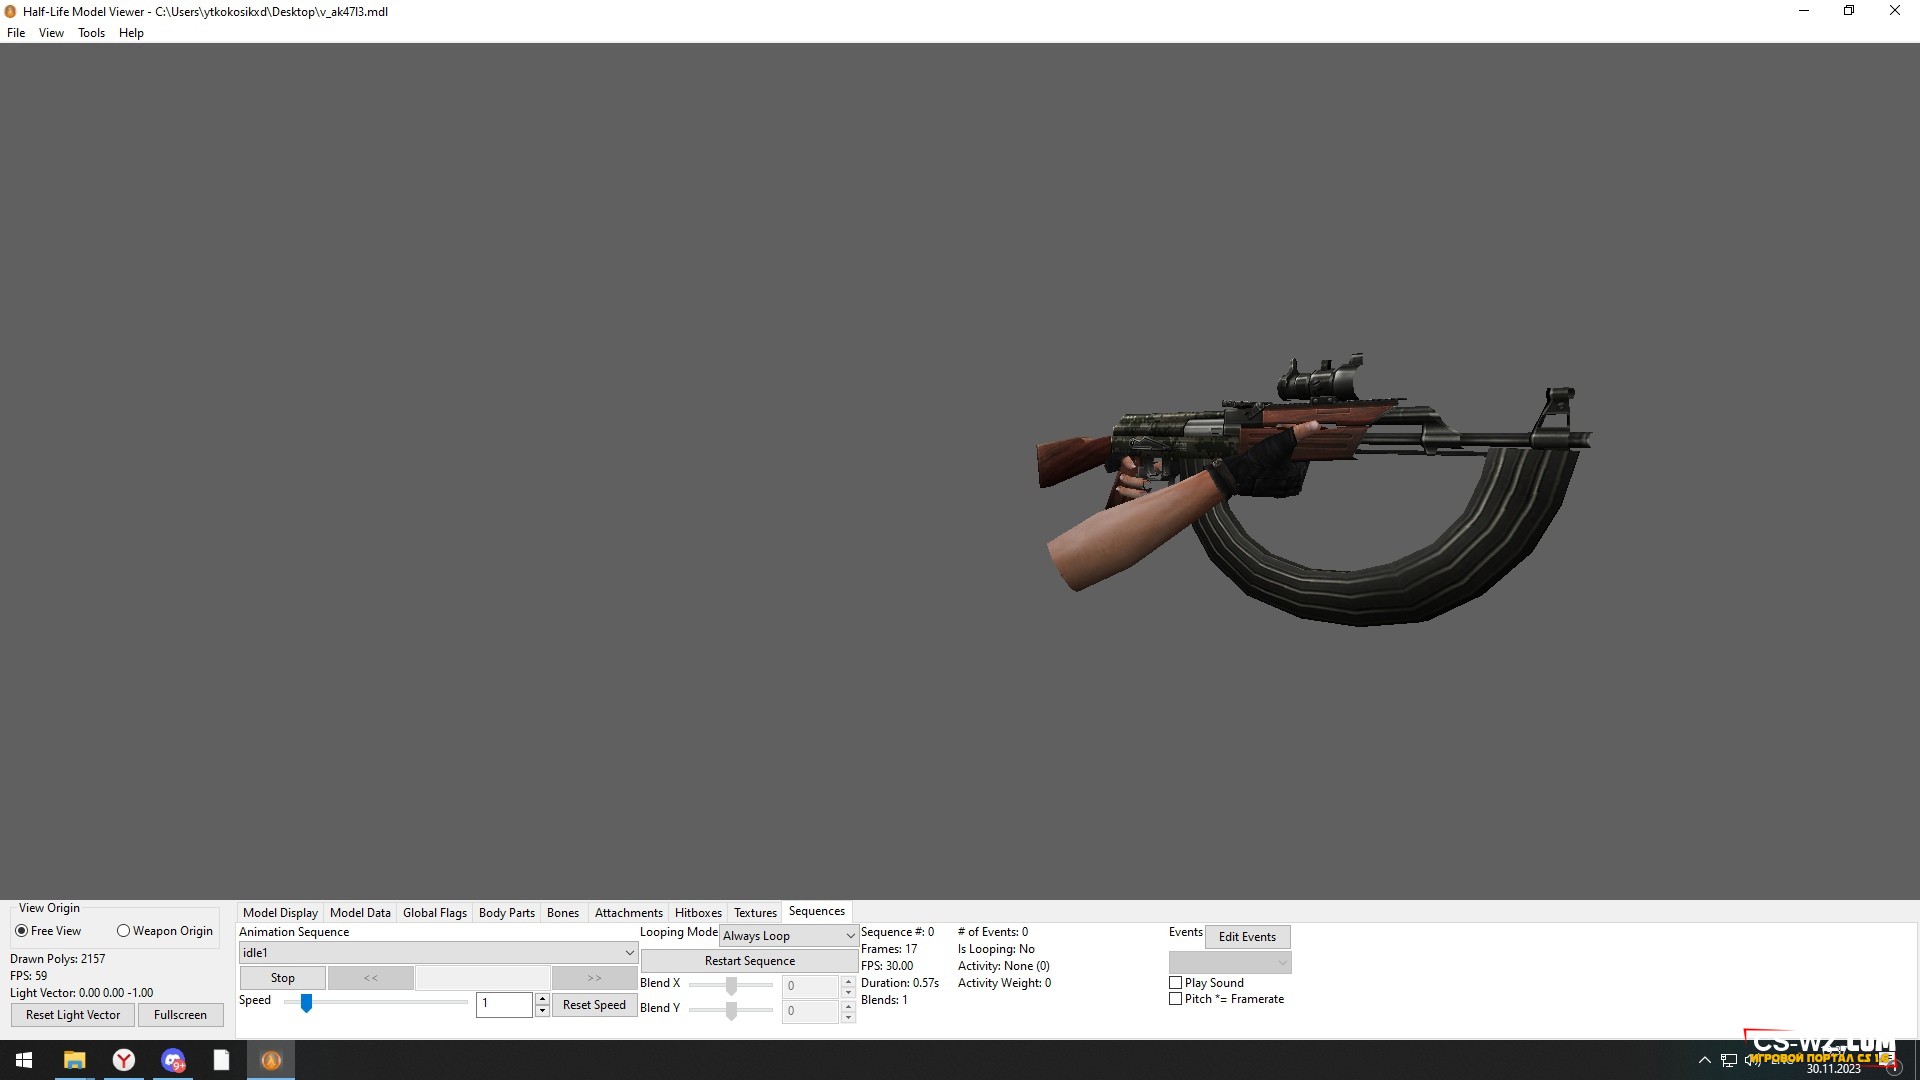Click the Edit Events button
1920x1080 pixels.
click(1247, 937)
